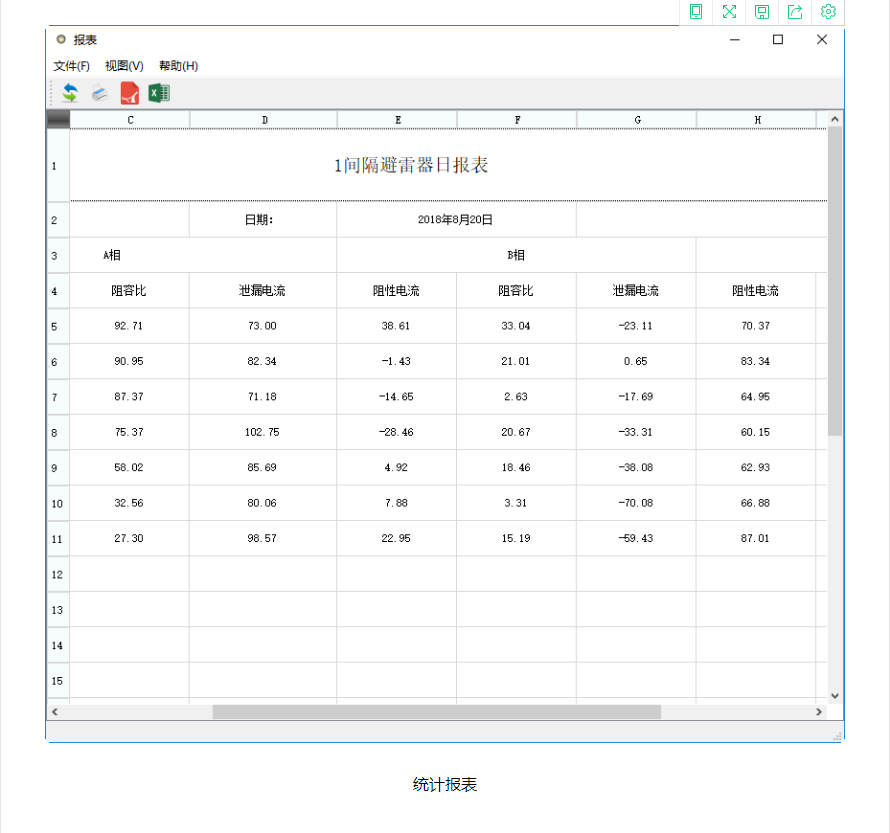
Task: Click the 阻容比 header in column F
Action: click(517, 291)
